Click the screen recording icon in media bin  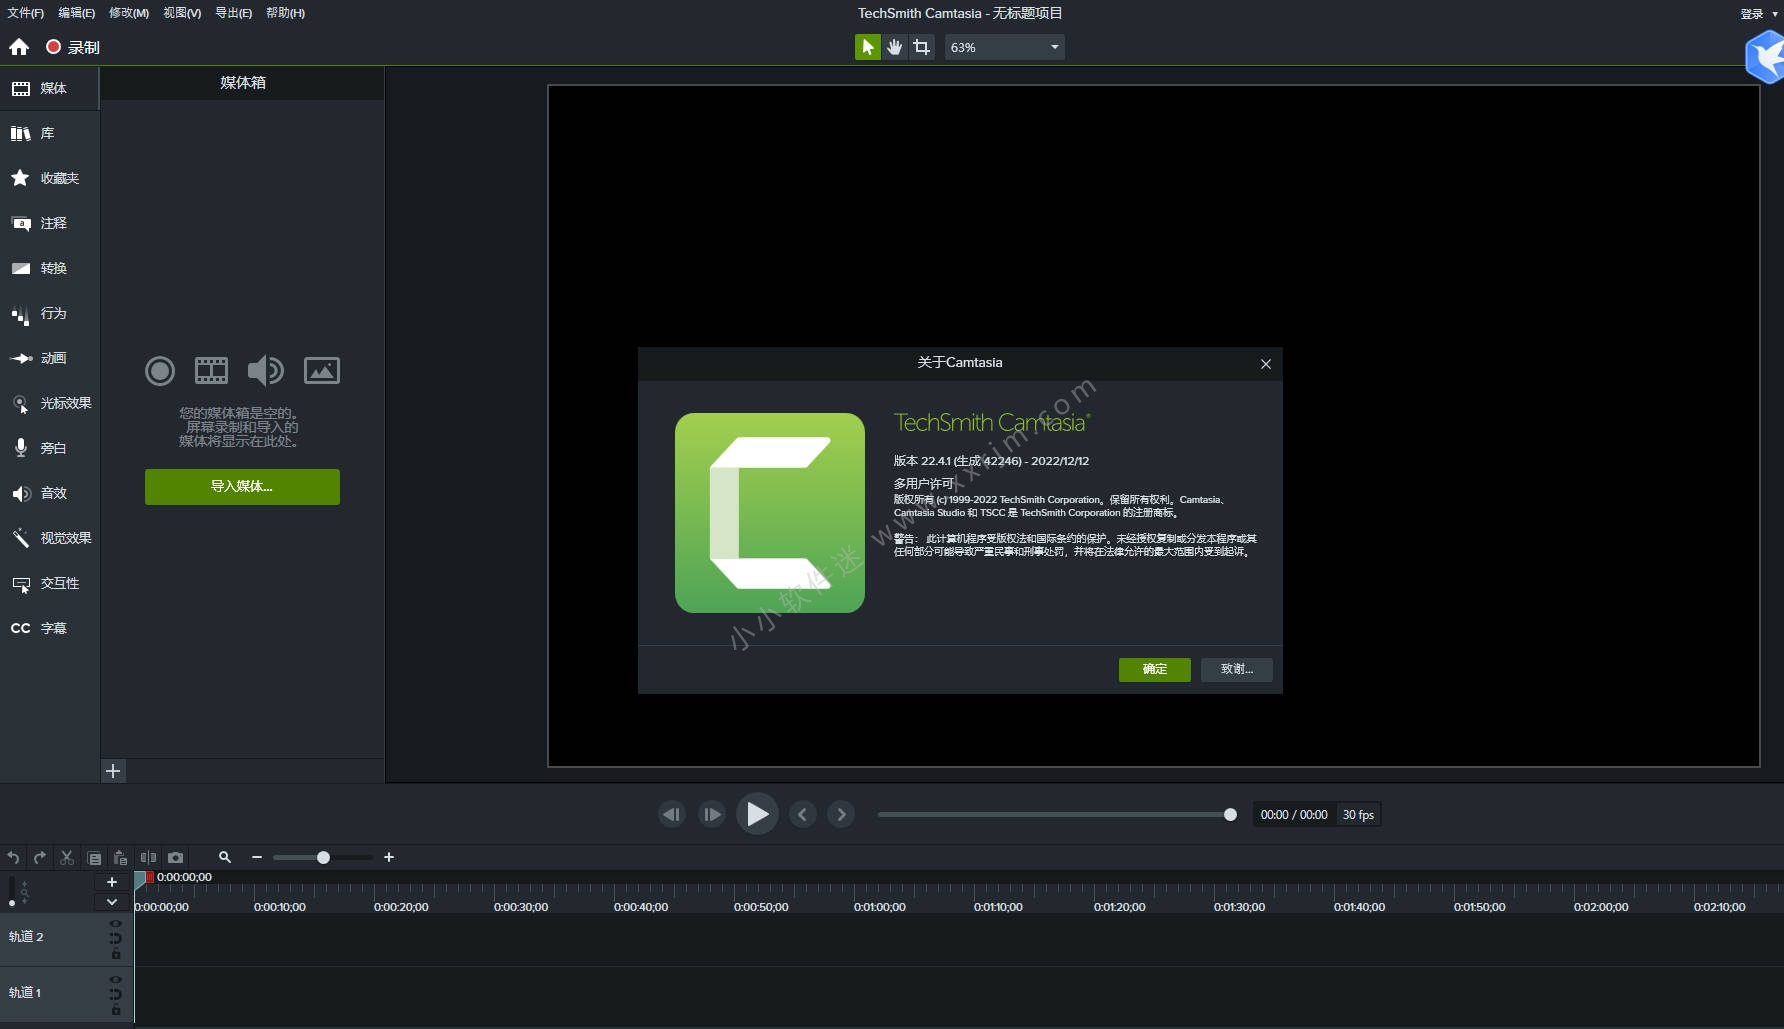[160, 371]
